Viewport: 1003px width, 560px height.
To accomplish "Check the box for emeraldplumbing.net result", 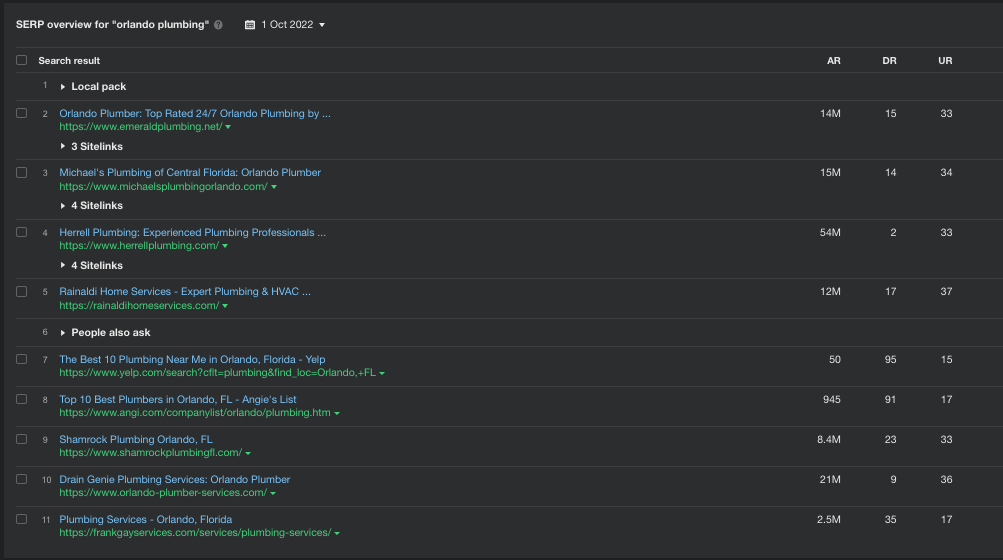I will (22, 113).
